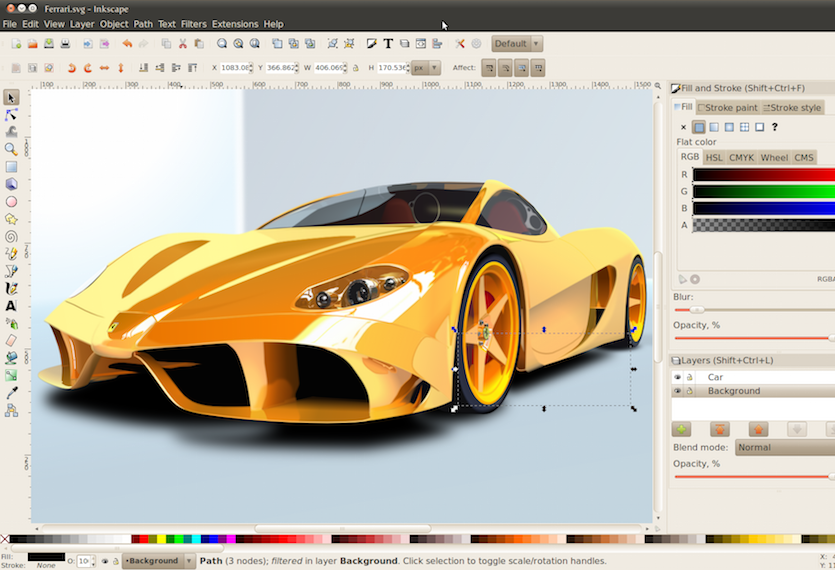The height and width of the screenshot is (570, 835).
Task: Select the Connector tool
Action: pyautogui.click(x=11, y=410)
